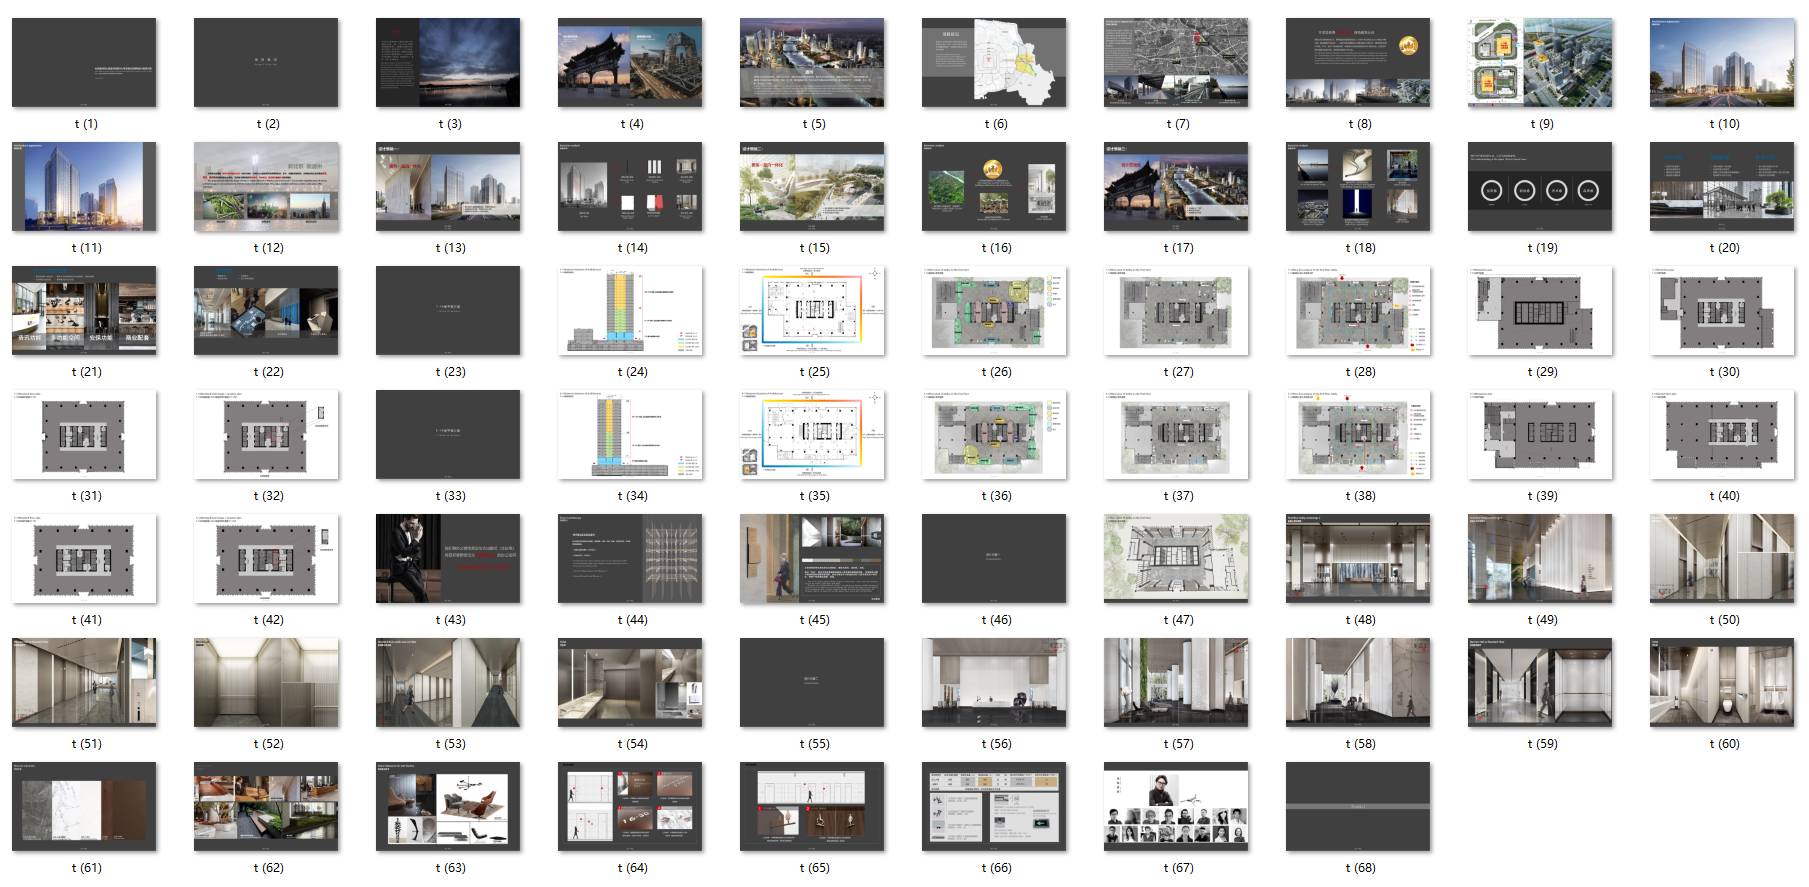The image size is (1809, 887).
Task: Click the file name label t (15)
Action: (x=814, y=248)
